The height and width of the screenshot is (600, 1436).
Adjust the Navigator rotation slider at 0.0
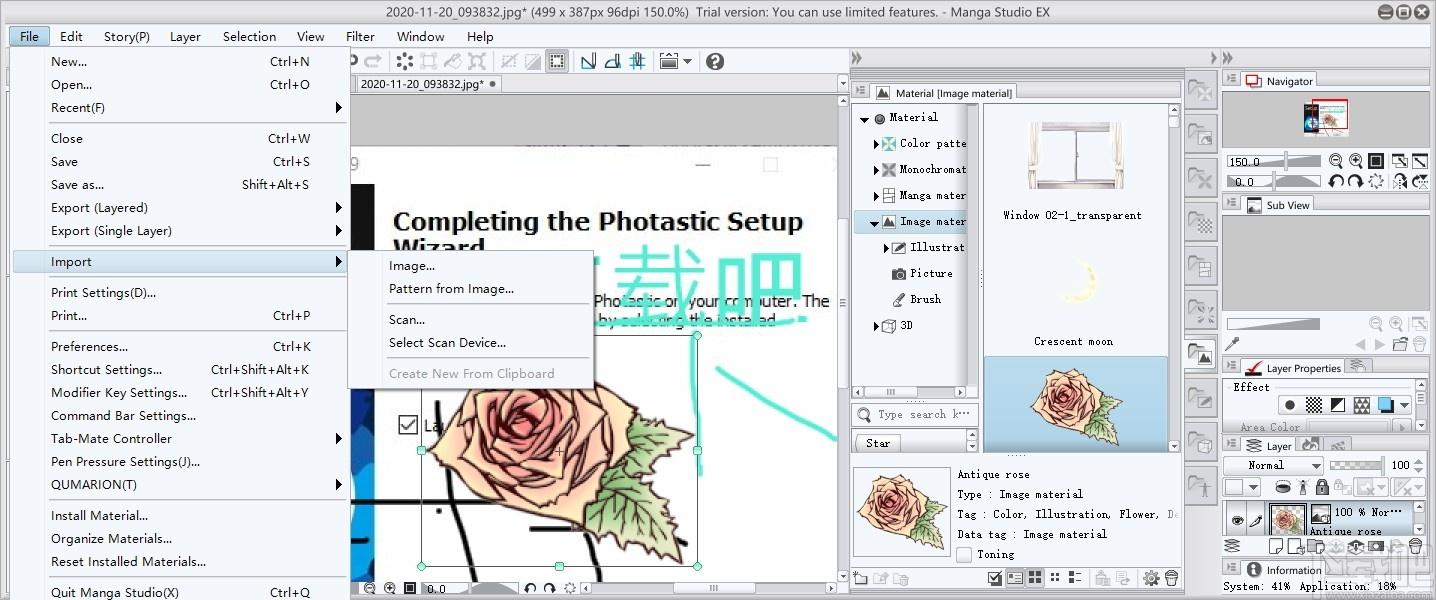click(1274, 181)
